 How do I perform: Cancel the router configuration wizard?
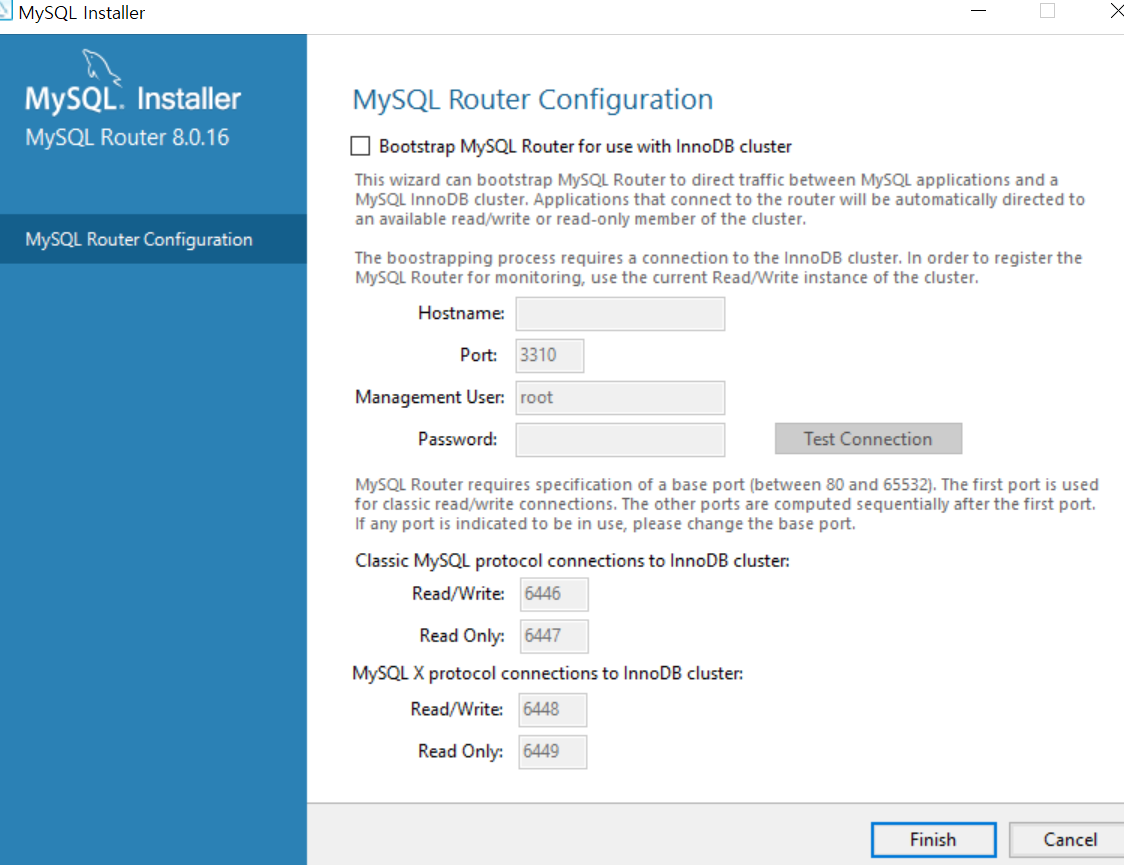[1069, 839]
